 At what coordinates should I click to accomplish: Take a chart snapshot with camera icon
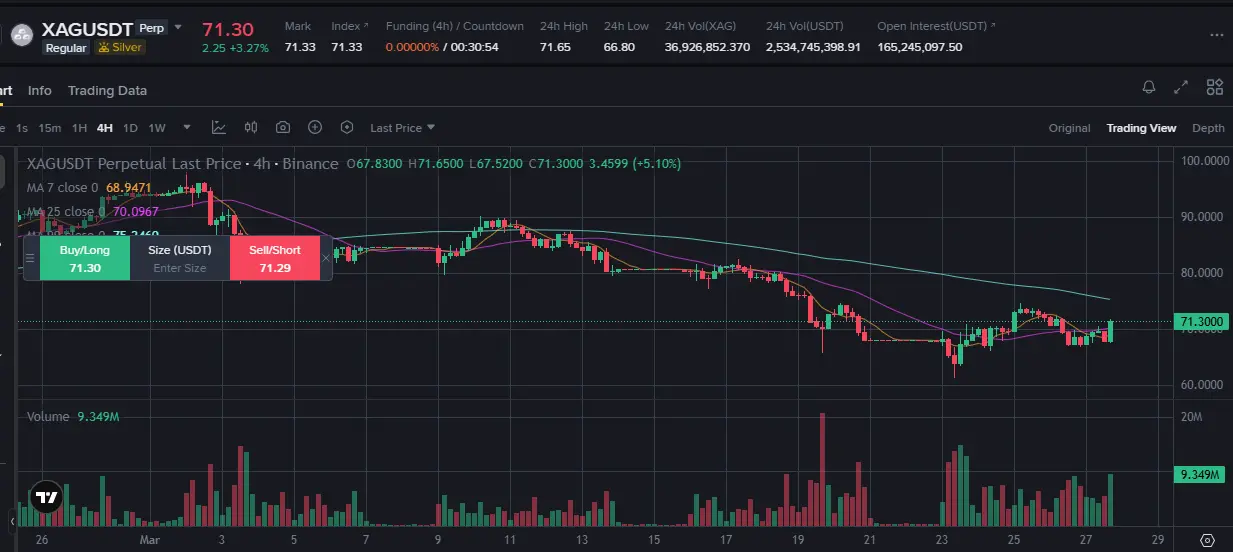[x=283, y=127]
